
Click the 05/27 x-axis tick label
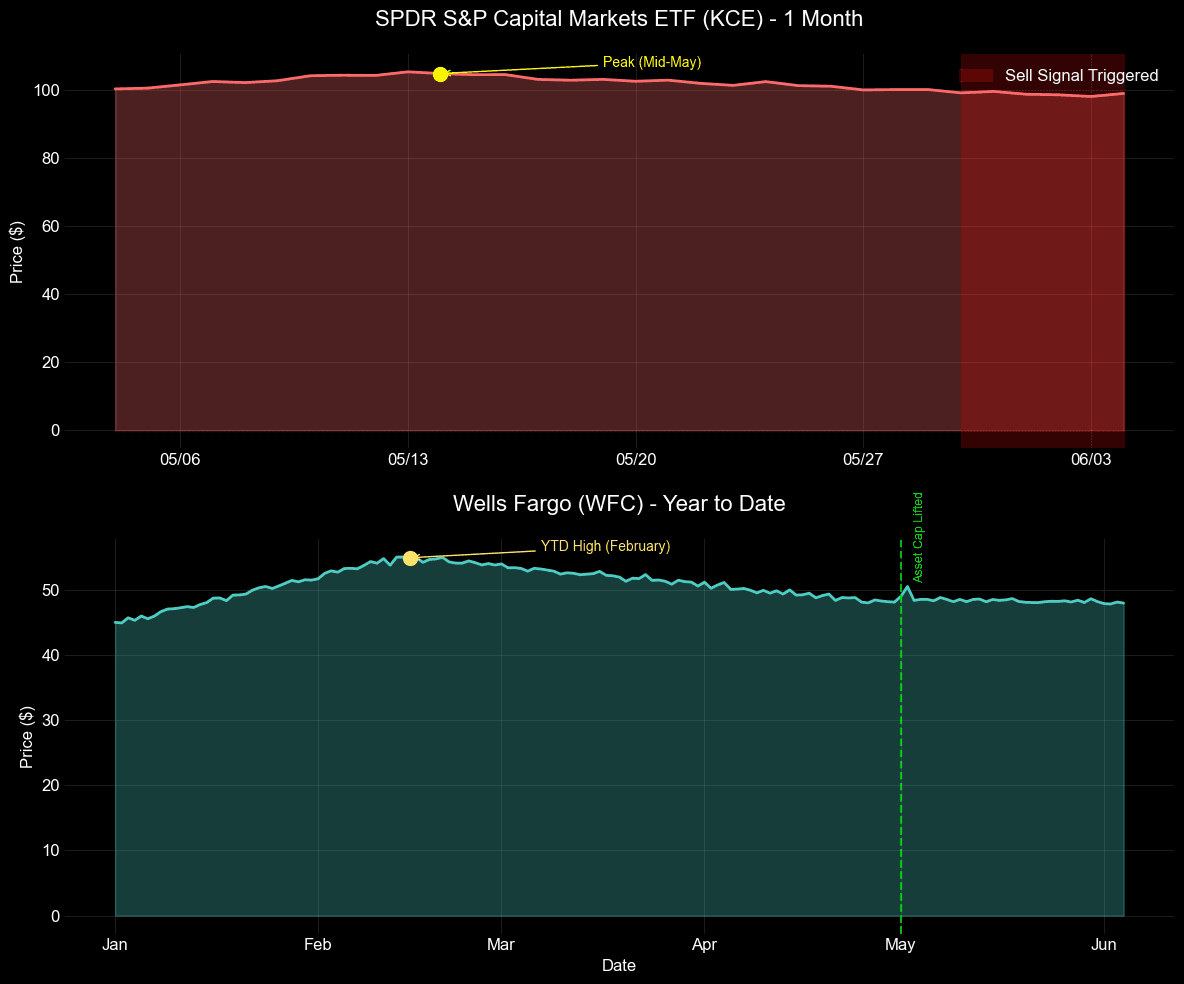coord(863,460)
